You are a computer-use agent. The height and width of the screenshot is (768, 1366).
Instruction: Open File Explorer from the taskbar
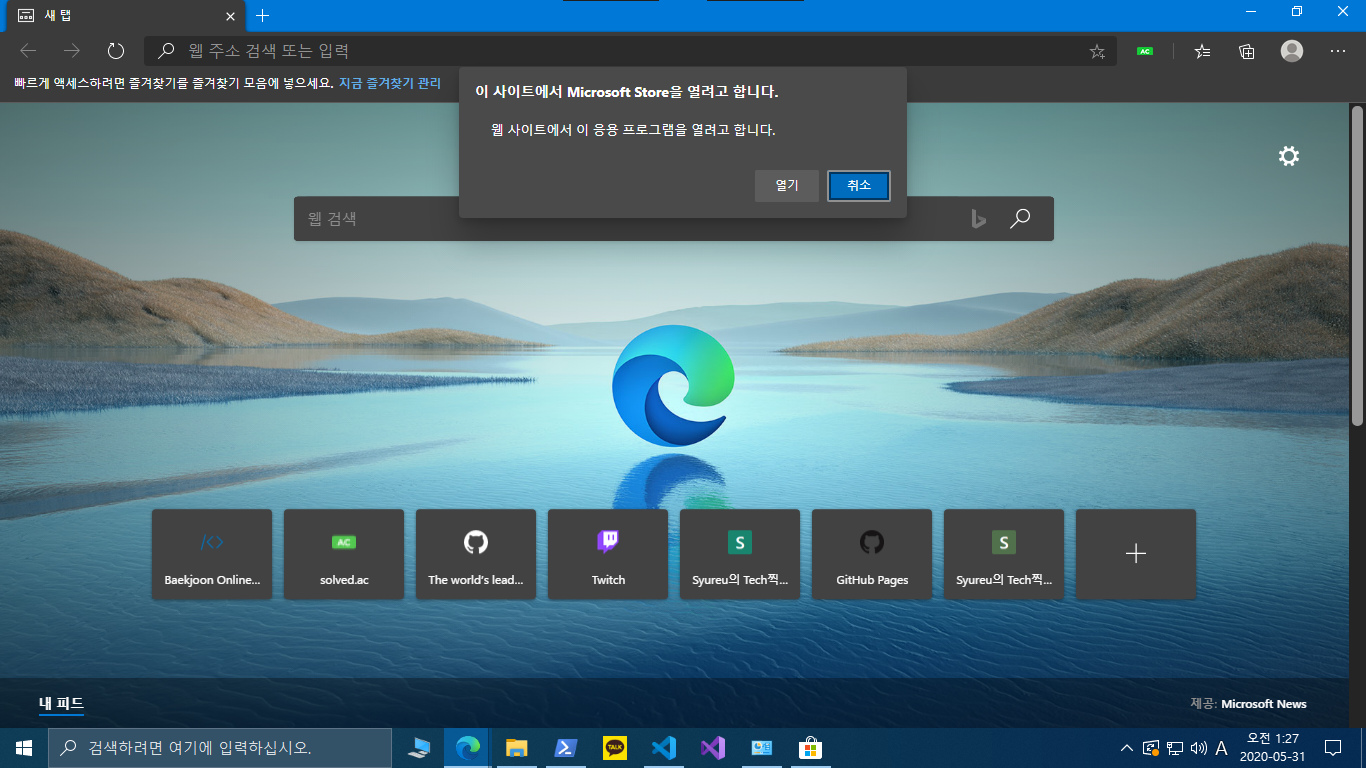click(516, 747)
